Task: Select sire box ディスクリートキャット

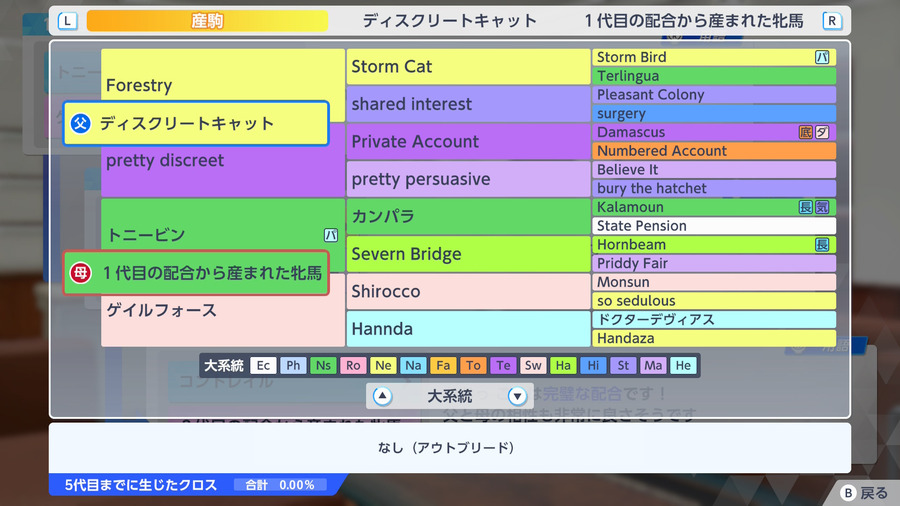Action: [196, 123]
